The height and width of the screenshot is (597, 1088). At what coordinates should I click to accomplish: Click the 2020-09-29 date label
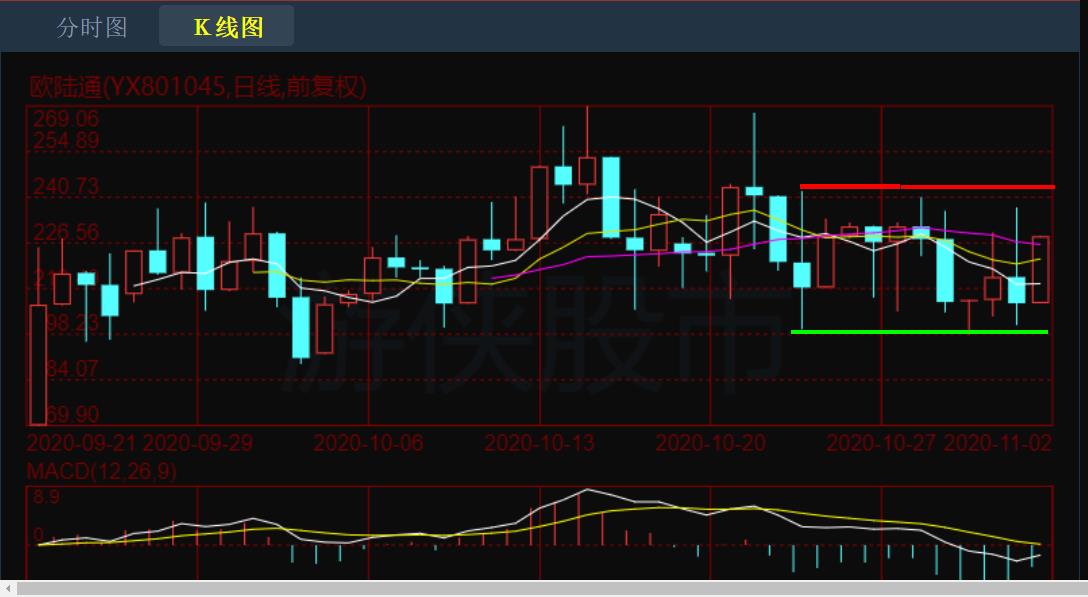click(x=198, y=443)
